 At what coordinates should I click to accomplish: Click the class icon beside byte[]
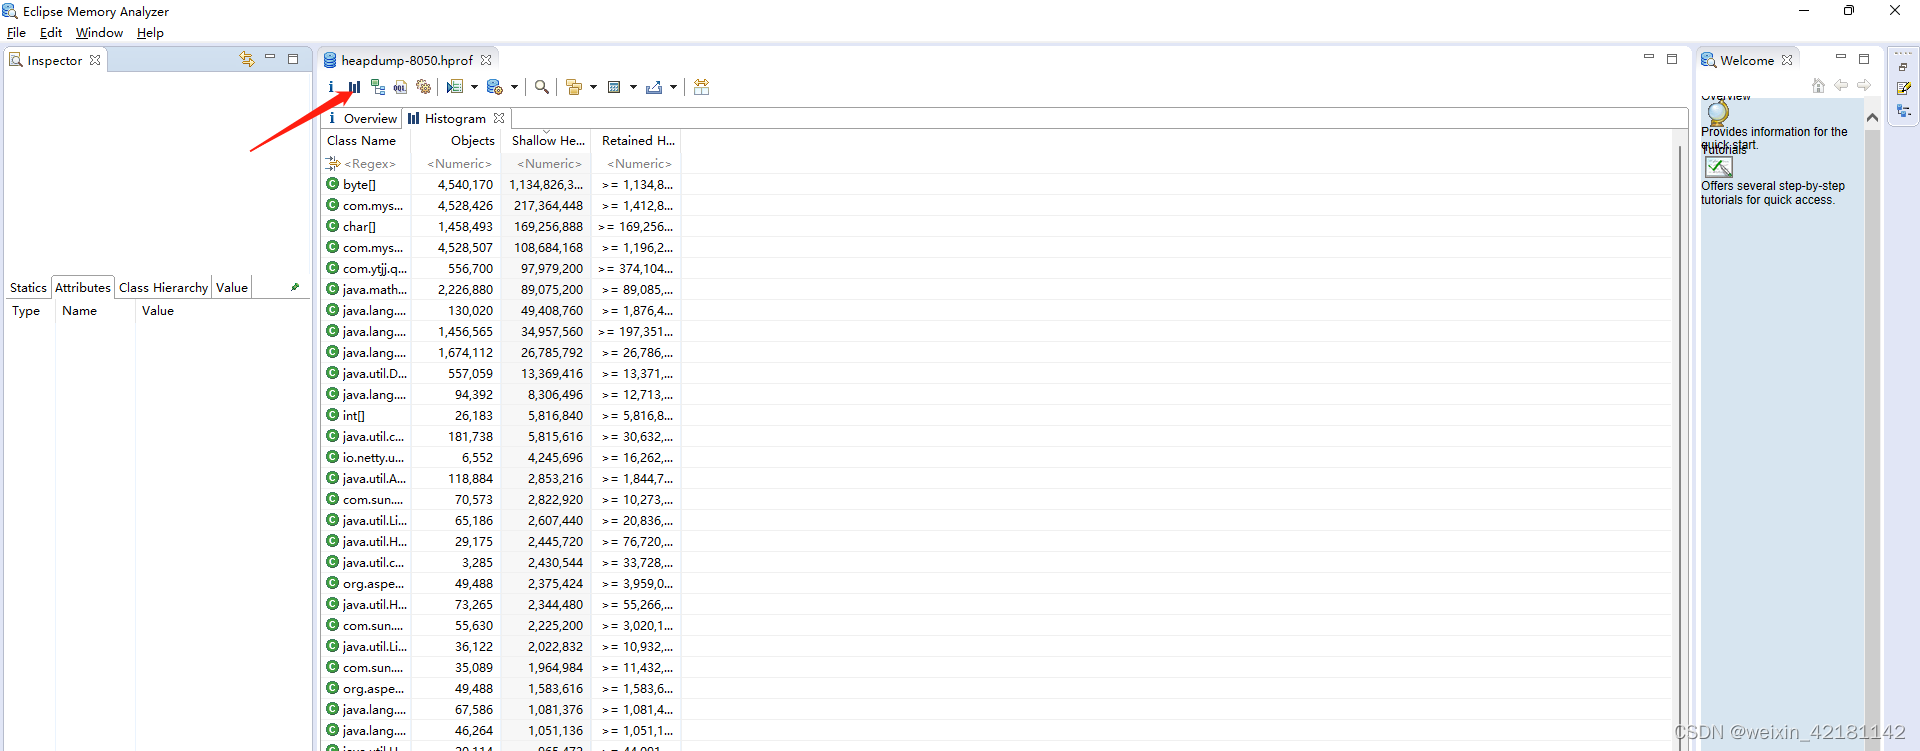333,184
